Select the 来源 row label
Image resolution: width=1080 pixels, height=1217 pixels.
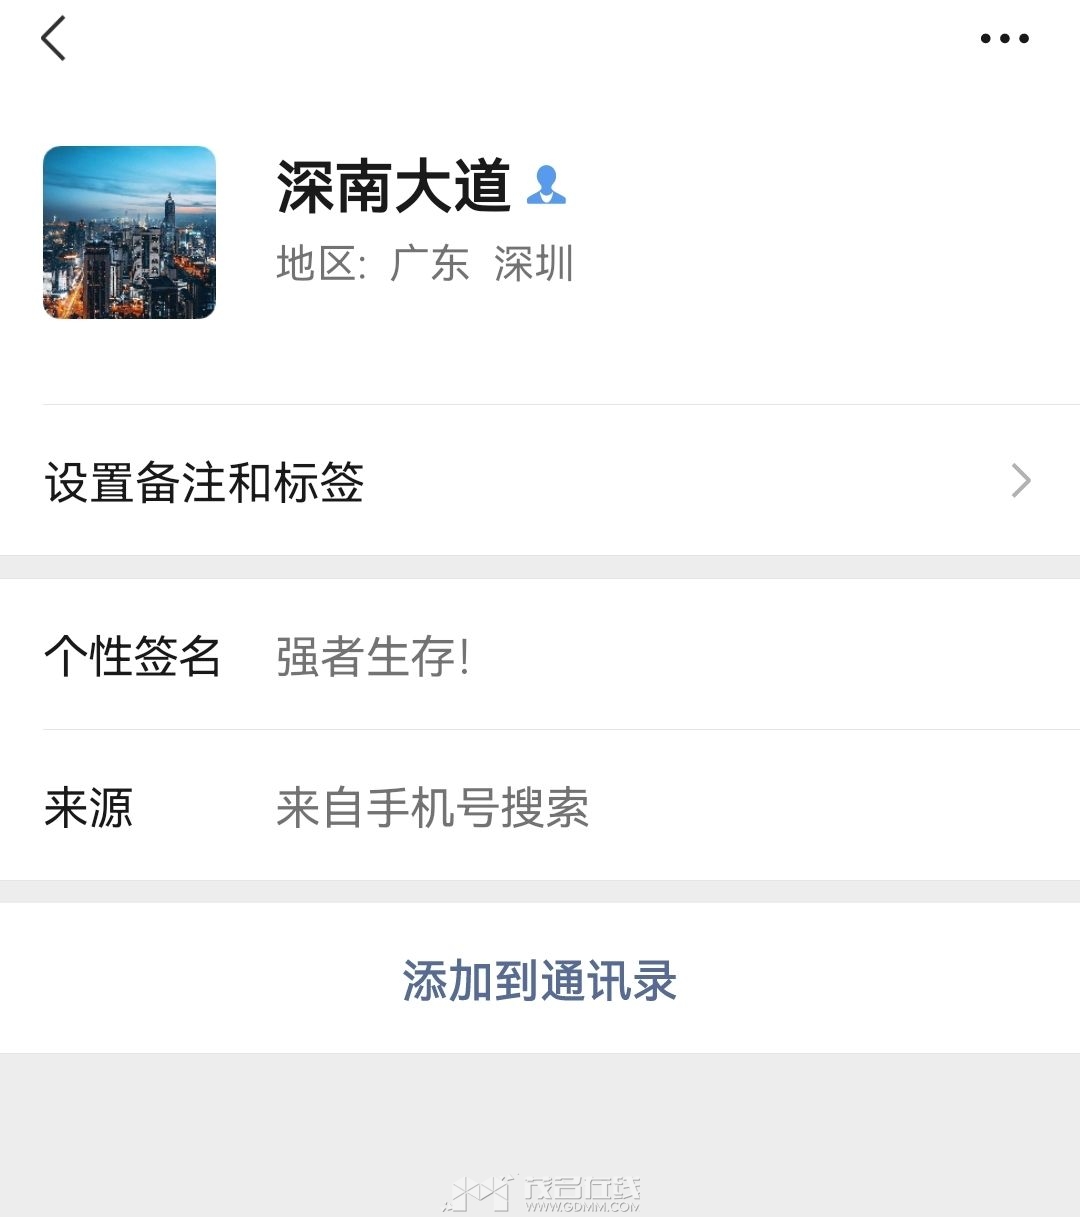[x=88, y=807]
